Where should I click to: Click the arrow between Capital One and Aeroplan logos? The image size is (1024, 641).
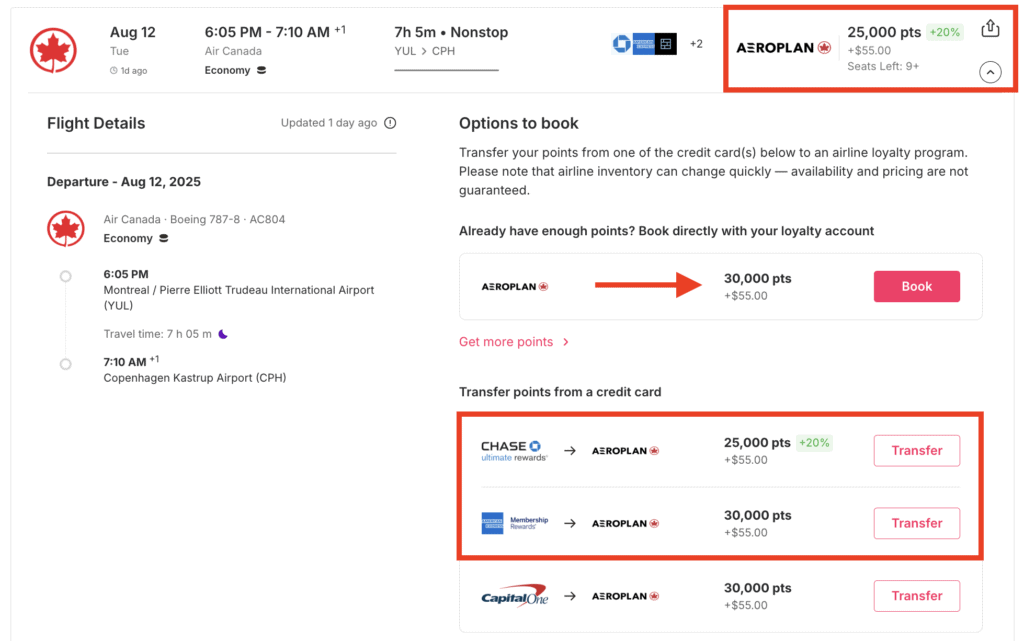point(569,596)
